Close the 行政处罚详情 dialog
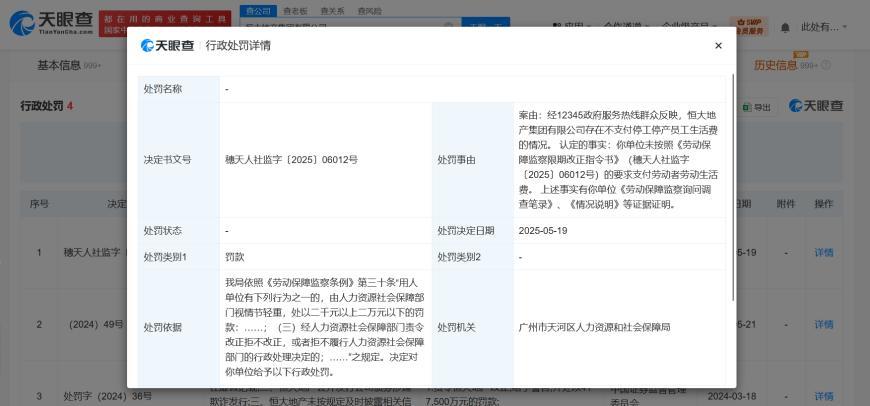 718,45
